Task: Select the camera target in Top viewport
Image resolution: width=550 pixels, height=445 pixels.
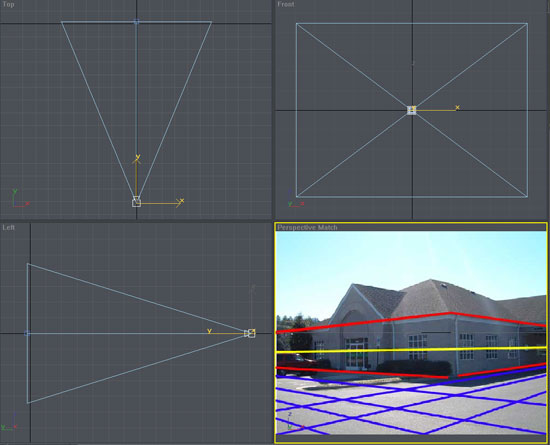Action: 136,22
